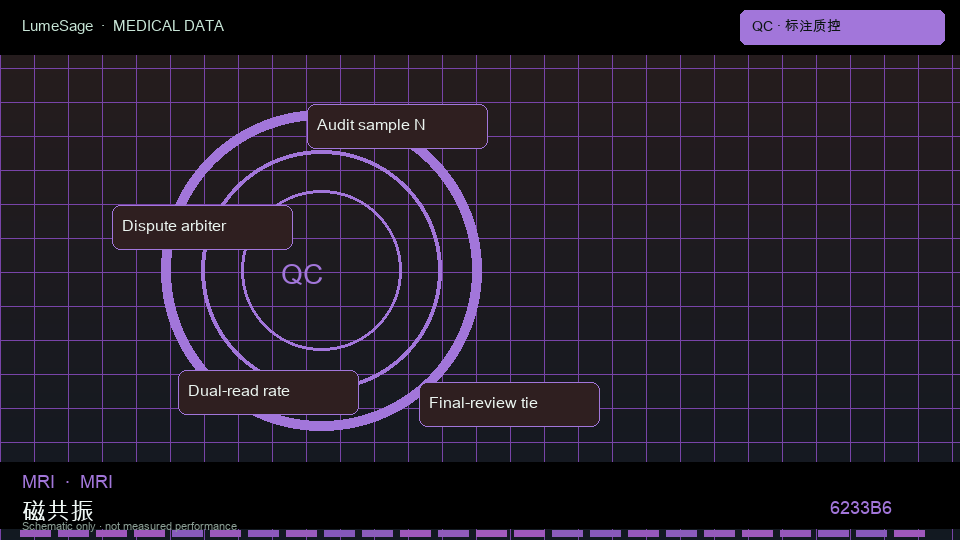This screenshot has height=540, width=960.
Task: Click the Schematic only disclaimer text
Action: point(129,526)
